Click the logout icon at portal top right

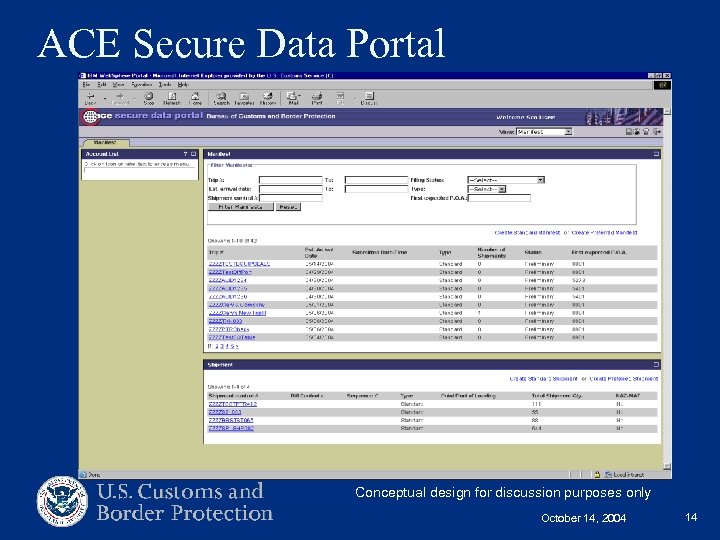[658, 132]
